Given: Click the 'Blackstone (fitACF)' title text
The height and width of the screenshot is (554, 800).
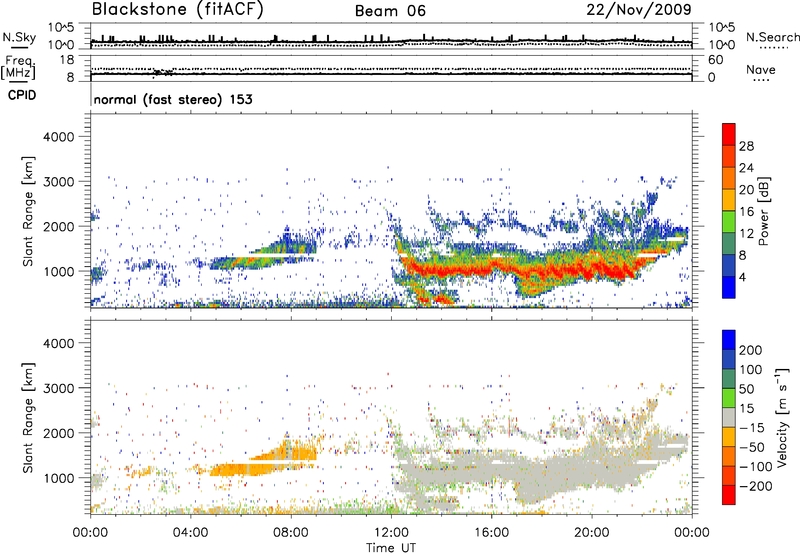Looking at the screenshot, I should click(x=178, y=10).
